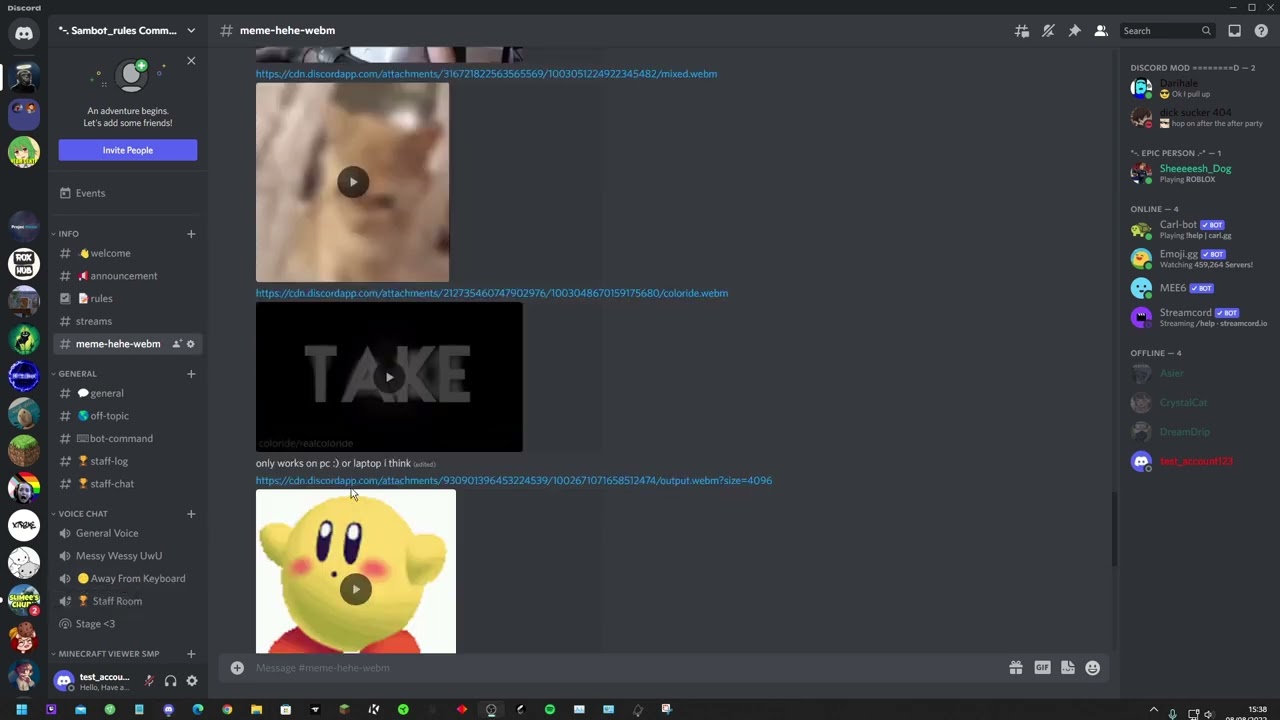Image resolution: width=1280 pixels, height=720 pixels.
Task: Open the staff-chat channel
Action: (x=128, y=484)
